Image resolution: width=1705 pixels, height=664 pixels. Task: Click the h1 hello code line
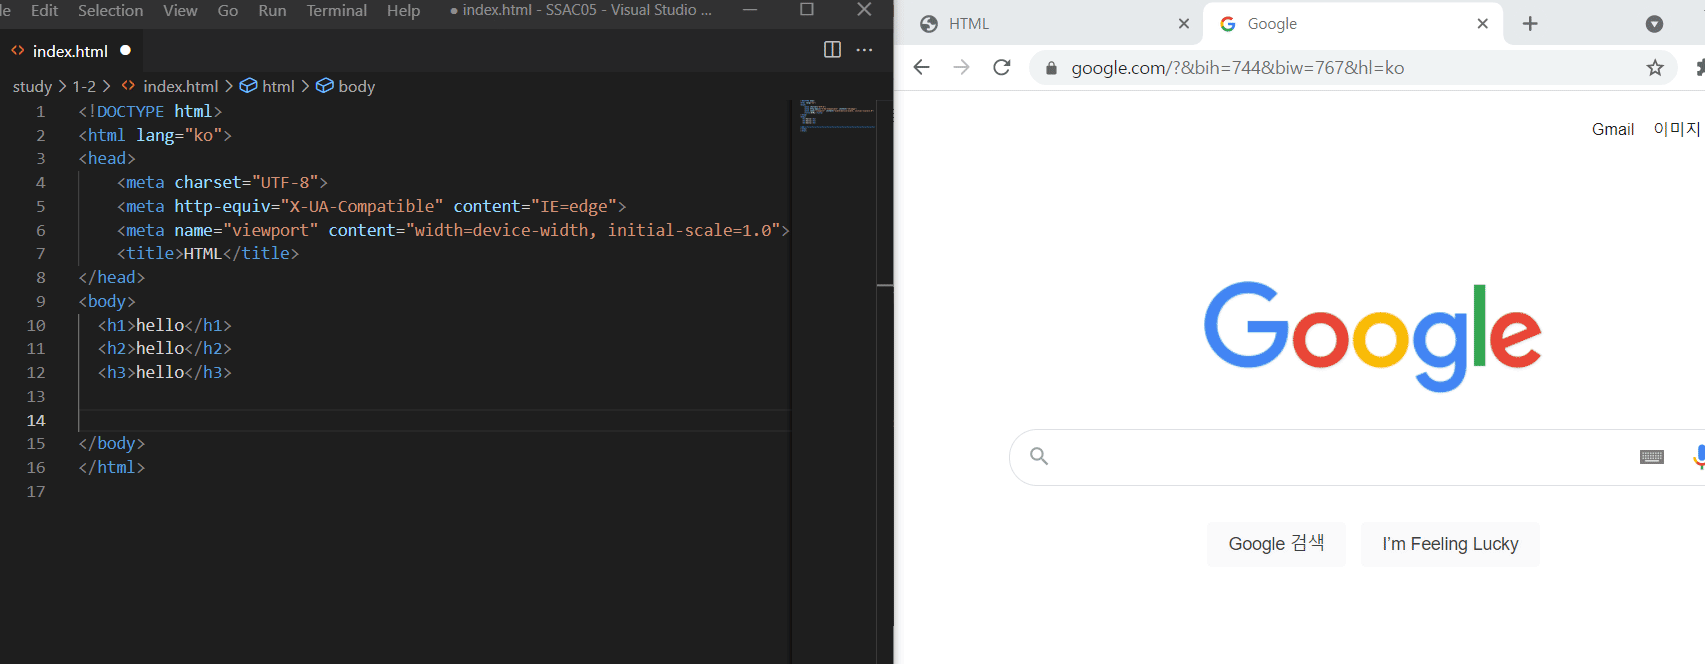pos(164,325)
